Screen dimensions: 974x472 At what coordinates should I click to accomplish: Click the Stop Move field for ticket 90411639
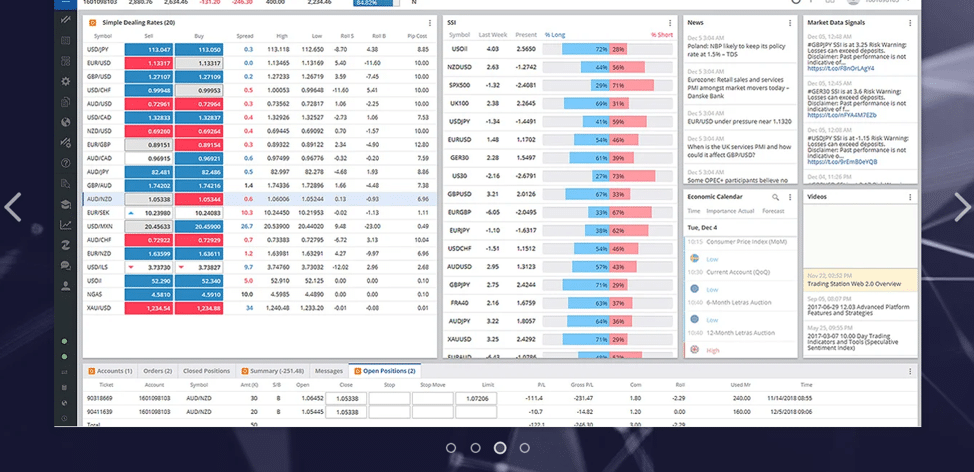click(432, 412)
